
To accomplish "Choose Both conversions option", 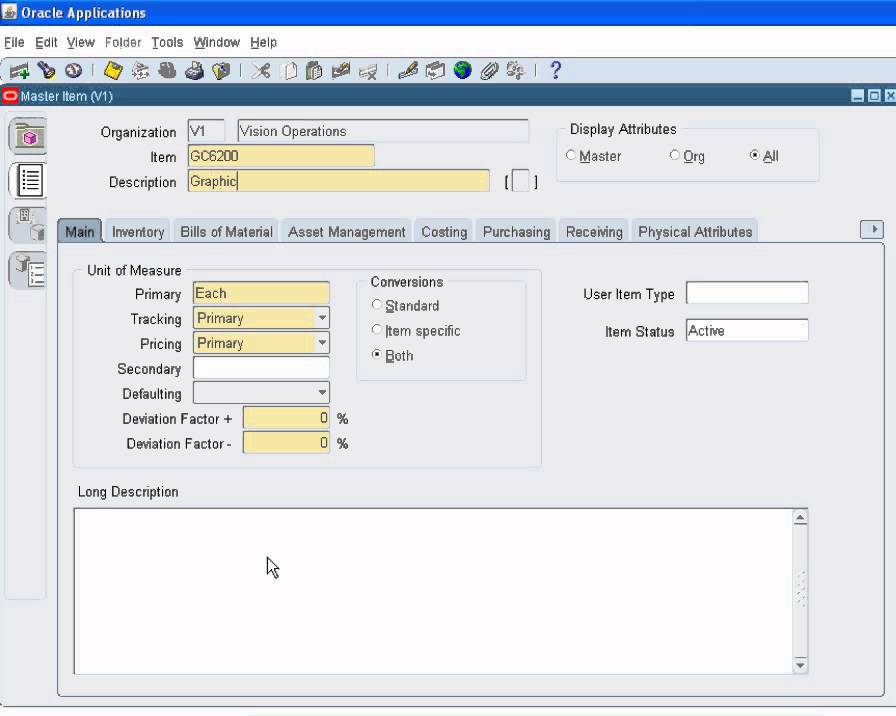I will click(376, 354).
